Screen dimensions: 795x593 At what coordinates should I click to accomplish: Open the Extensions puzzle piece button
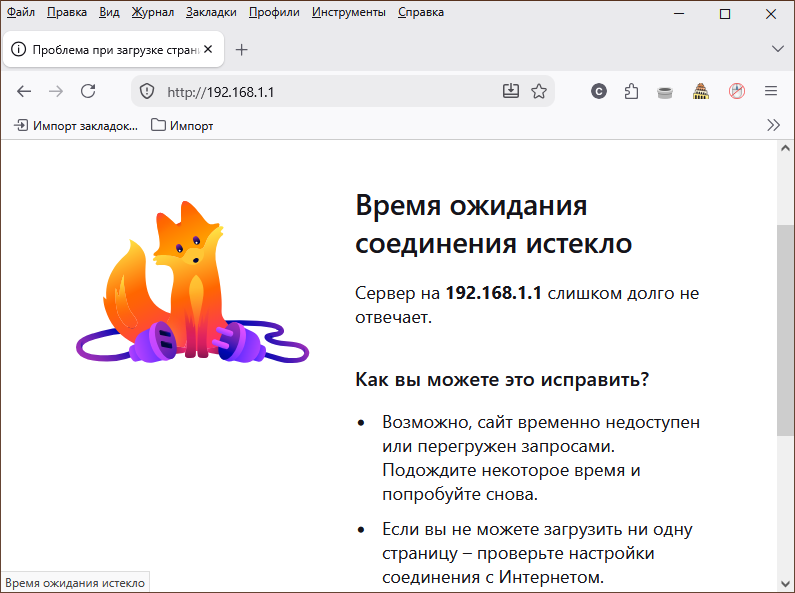pos(631,91)
